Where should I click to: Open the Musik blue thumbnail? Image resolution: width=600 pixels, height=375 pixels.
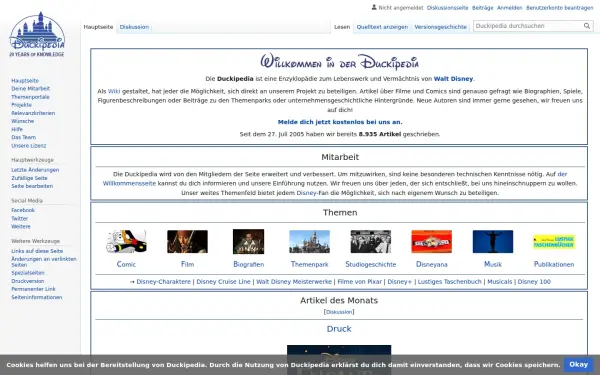pos(493,241)
